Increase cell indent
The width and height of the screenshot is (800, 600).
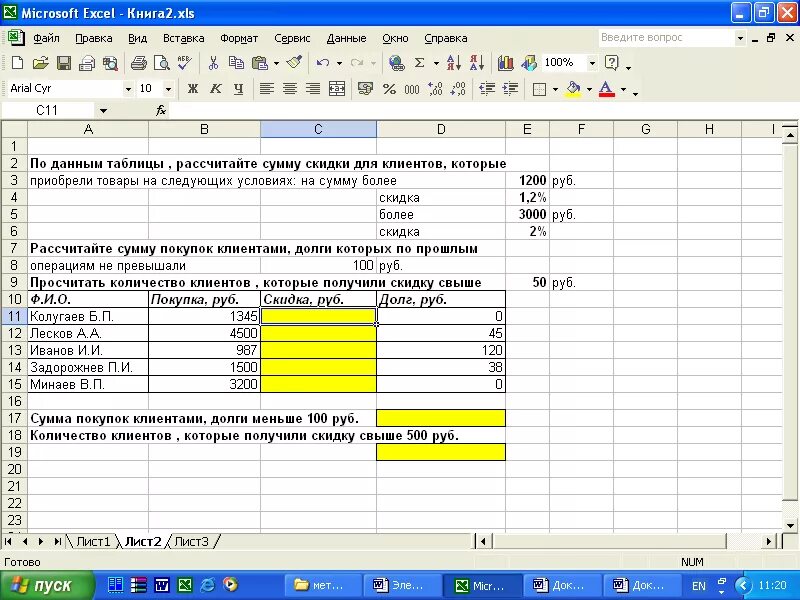510,89
